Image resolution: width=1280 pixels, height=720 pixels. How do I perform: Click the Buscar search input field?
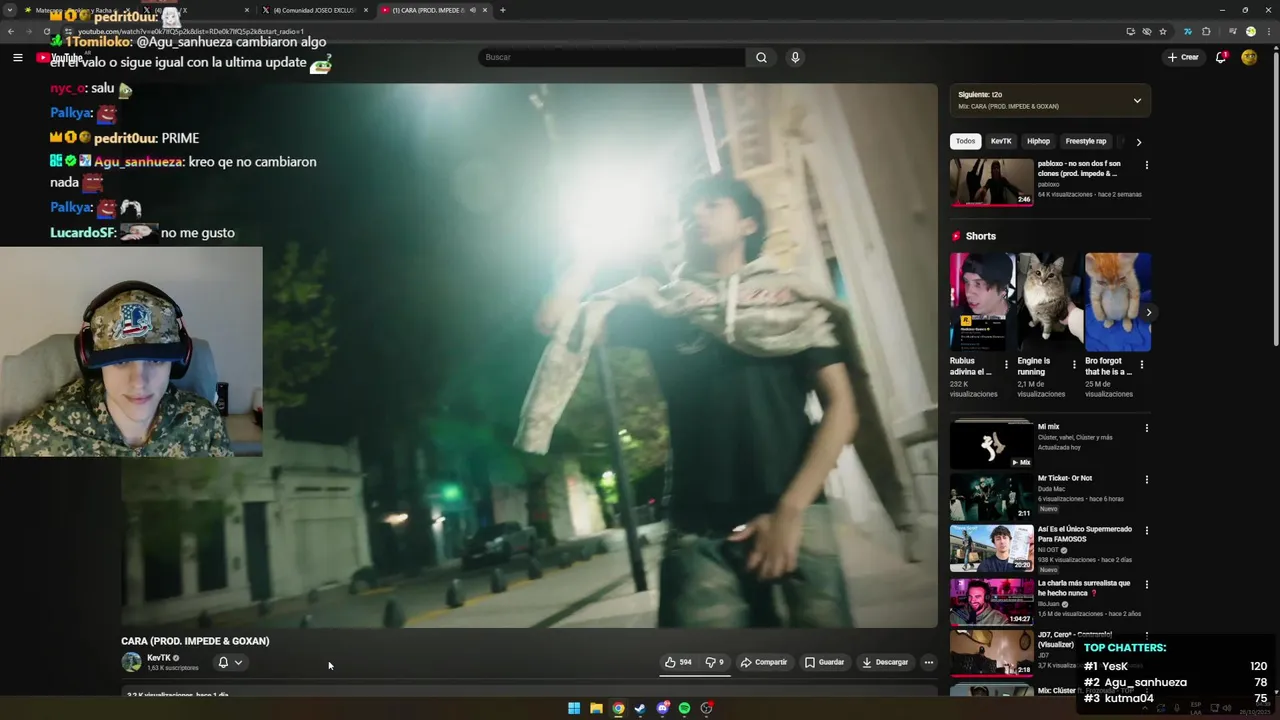[x=612, y=58]
